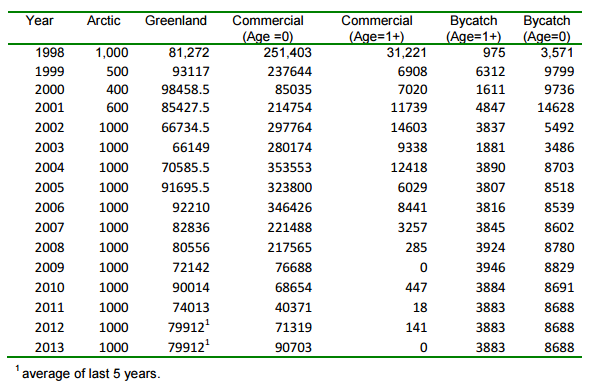This screenshot has height=386, width=591.
Task: Select the value 237644
Action: tap(290, 72)
